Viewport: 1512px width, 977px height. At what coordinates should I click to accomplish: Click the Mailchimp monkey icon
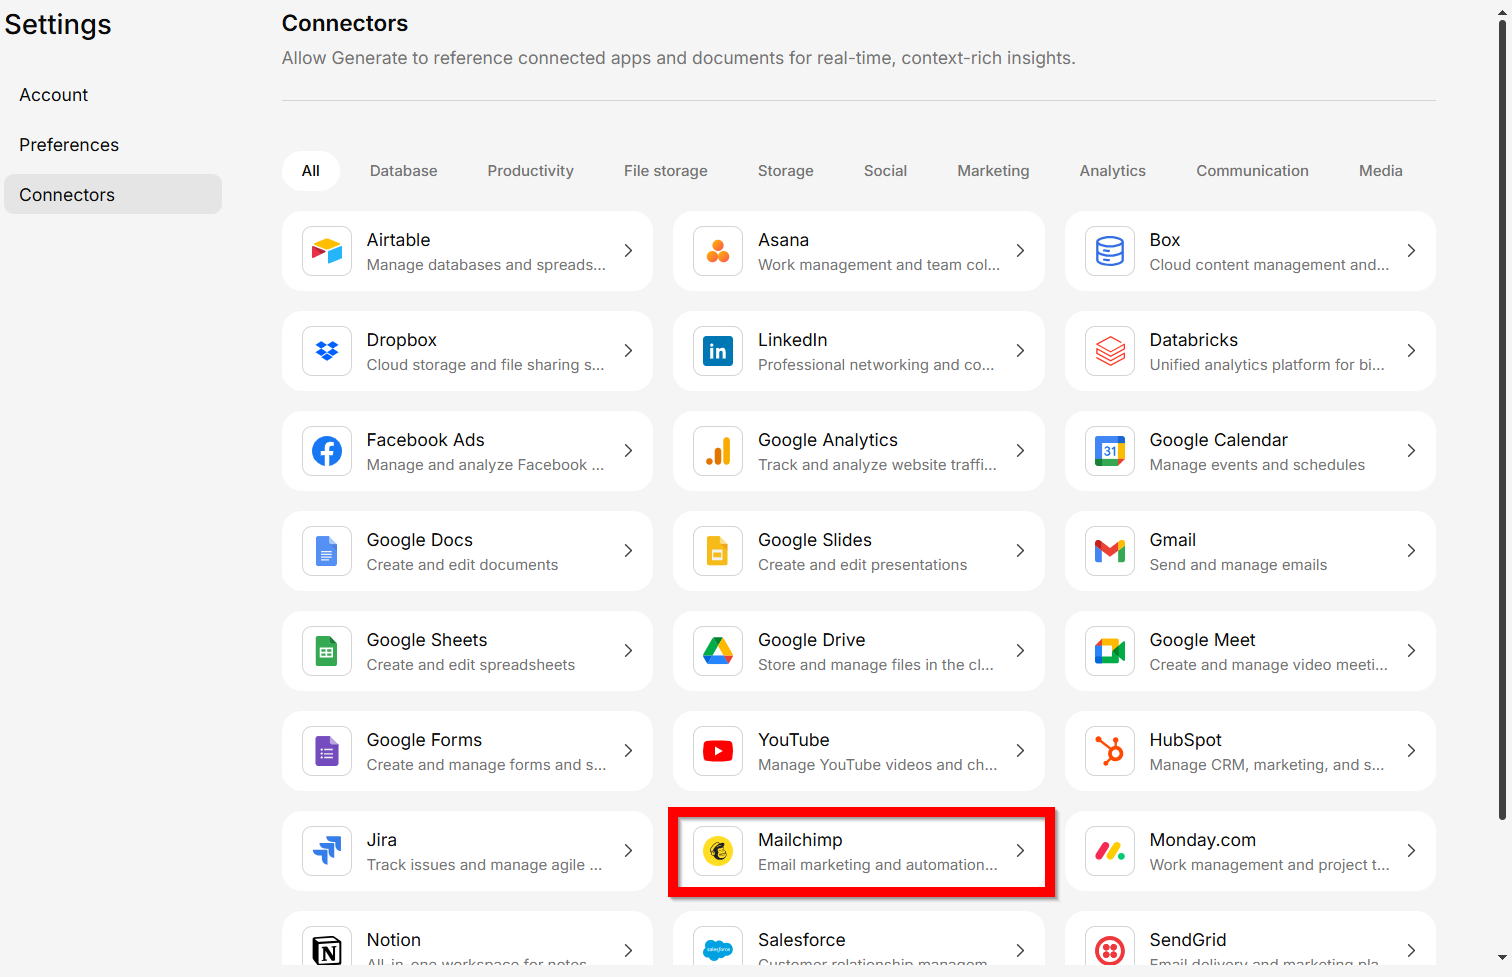pyautogui.click(x=718, y=851)
